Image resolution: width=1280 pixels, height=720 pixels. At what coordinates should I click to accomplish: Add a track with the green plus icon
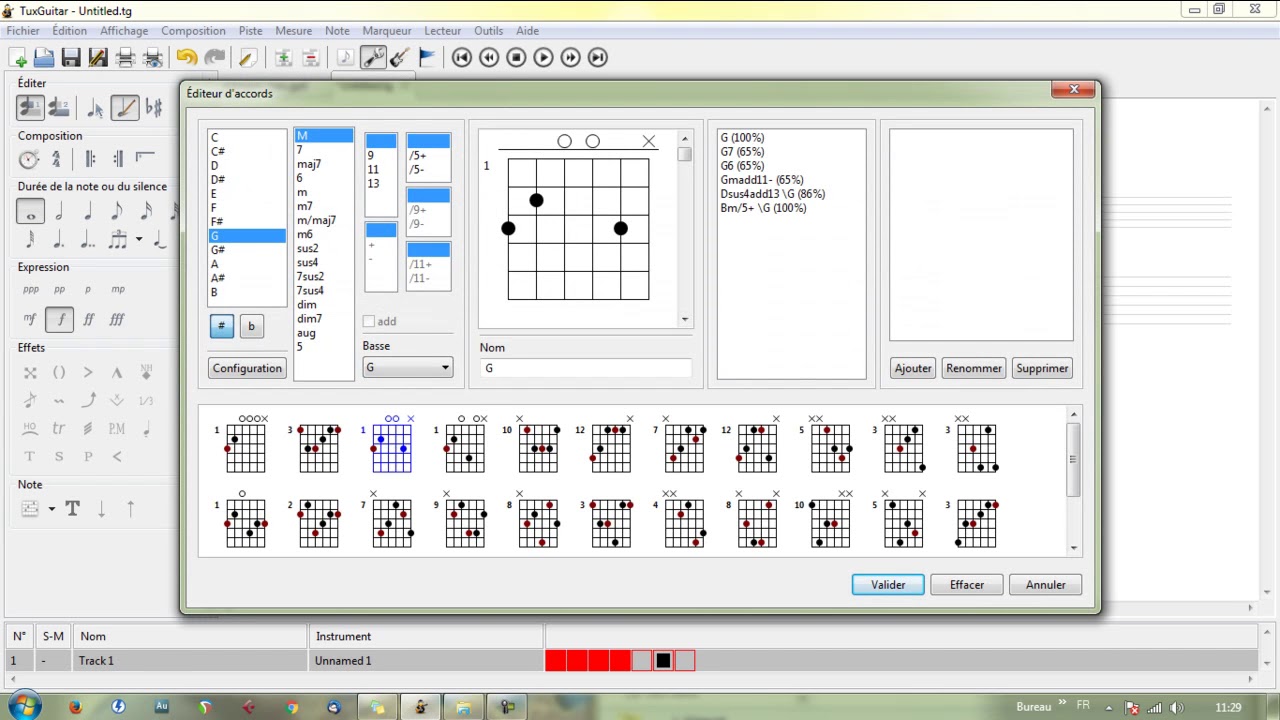tap(283, 58)
